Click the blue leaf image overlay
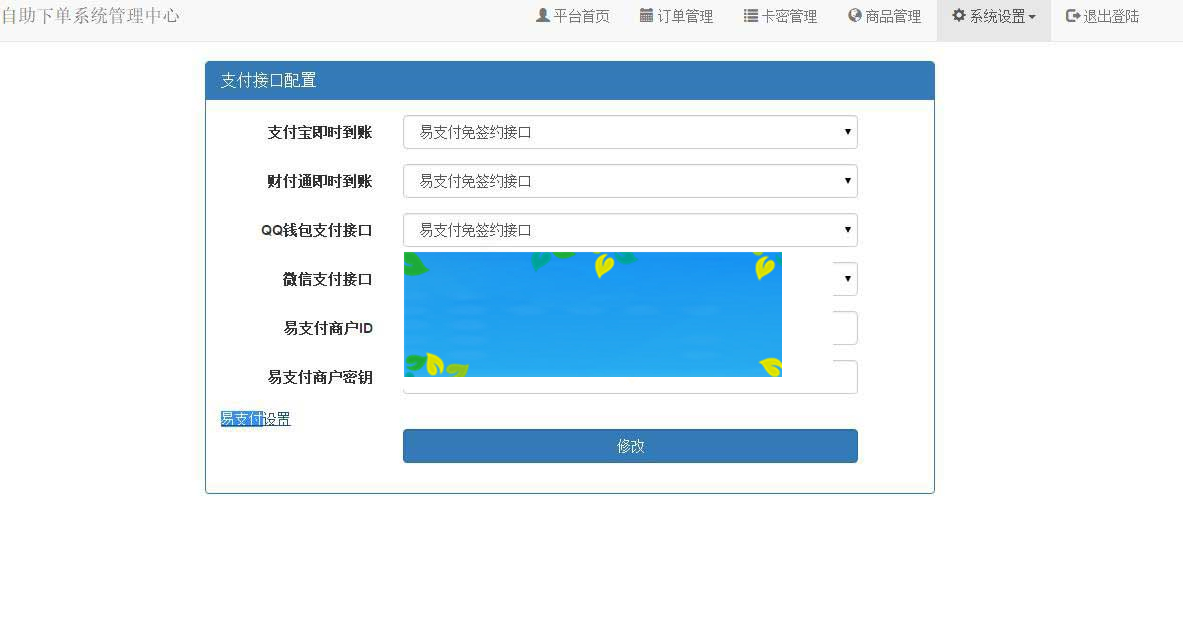The height and width of the screenshot is (628, 1183). click(x=592, y=314)
